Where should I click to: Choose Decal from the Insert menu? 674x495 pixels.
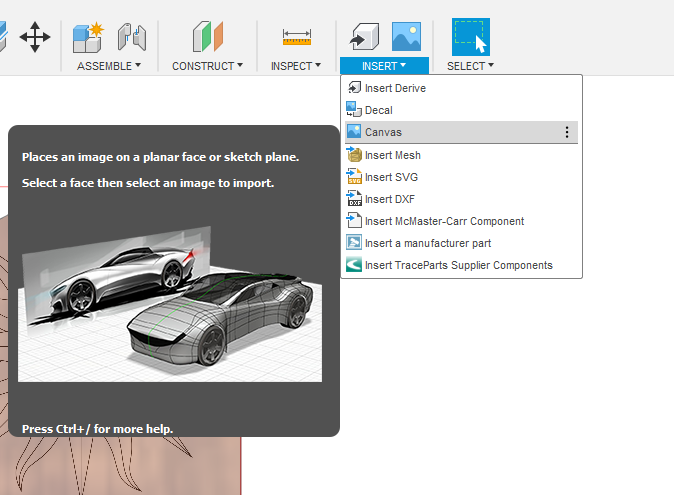[461, 110]
